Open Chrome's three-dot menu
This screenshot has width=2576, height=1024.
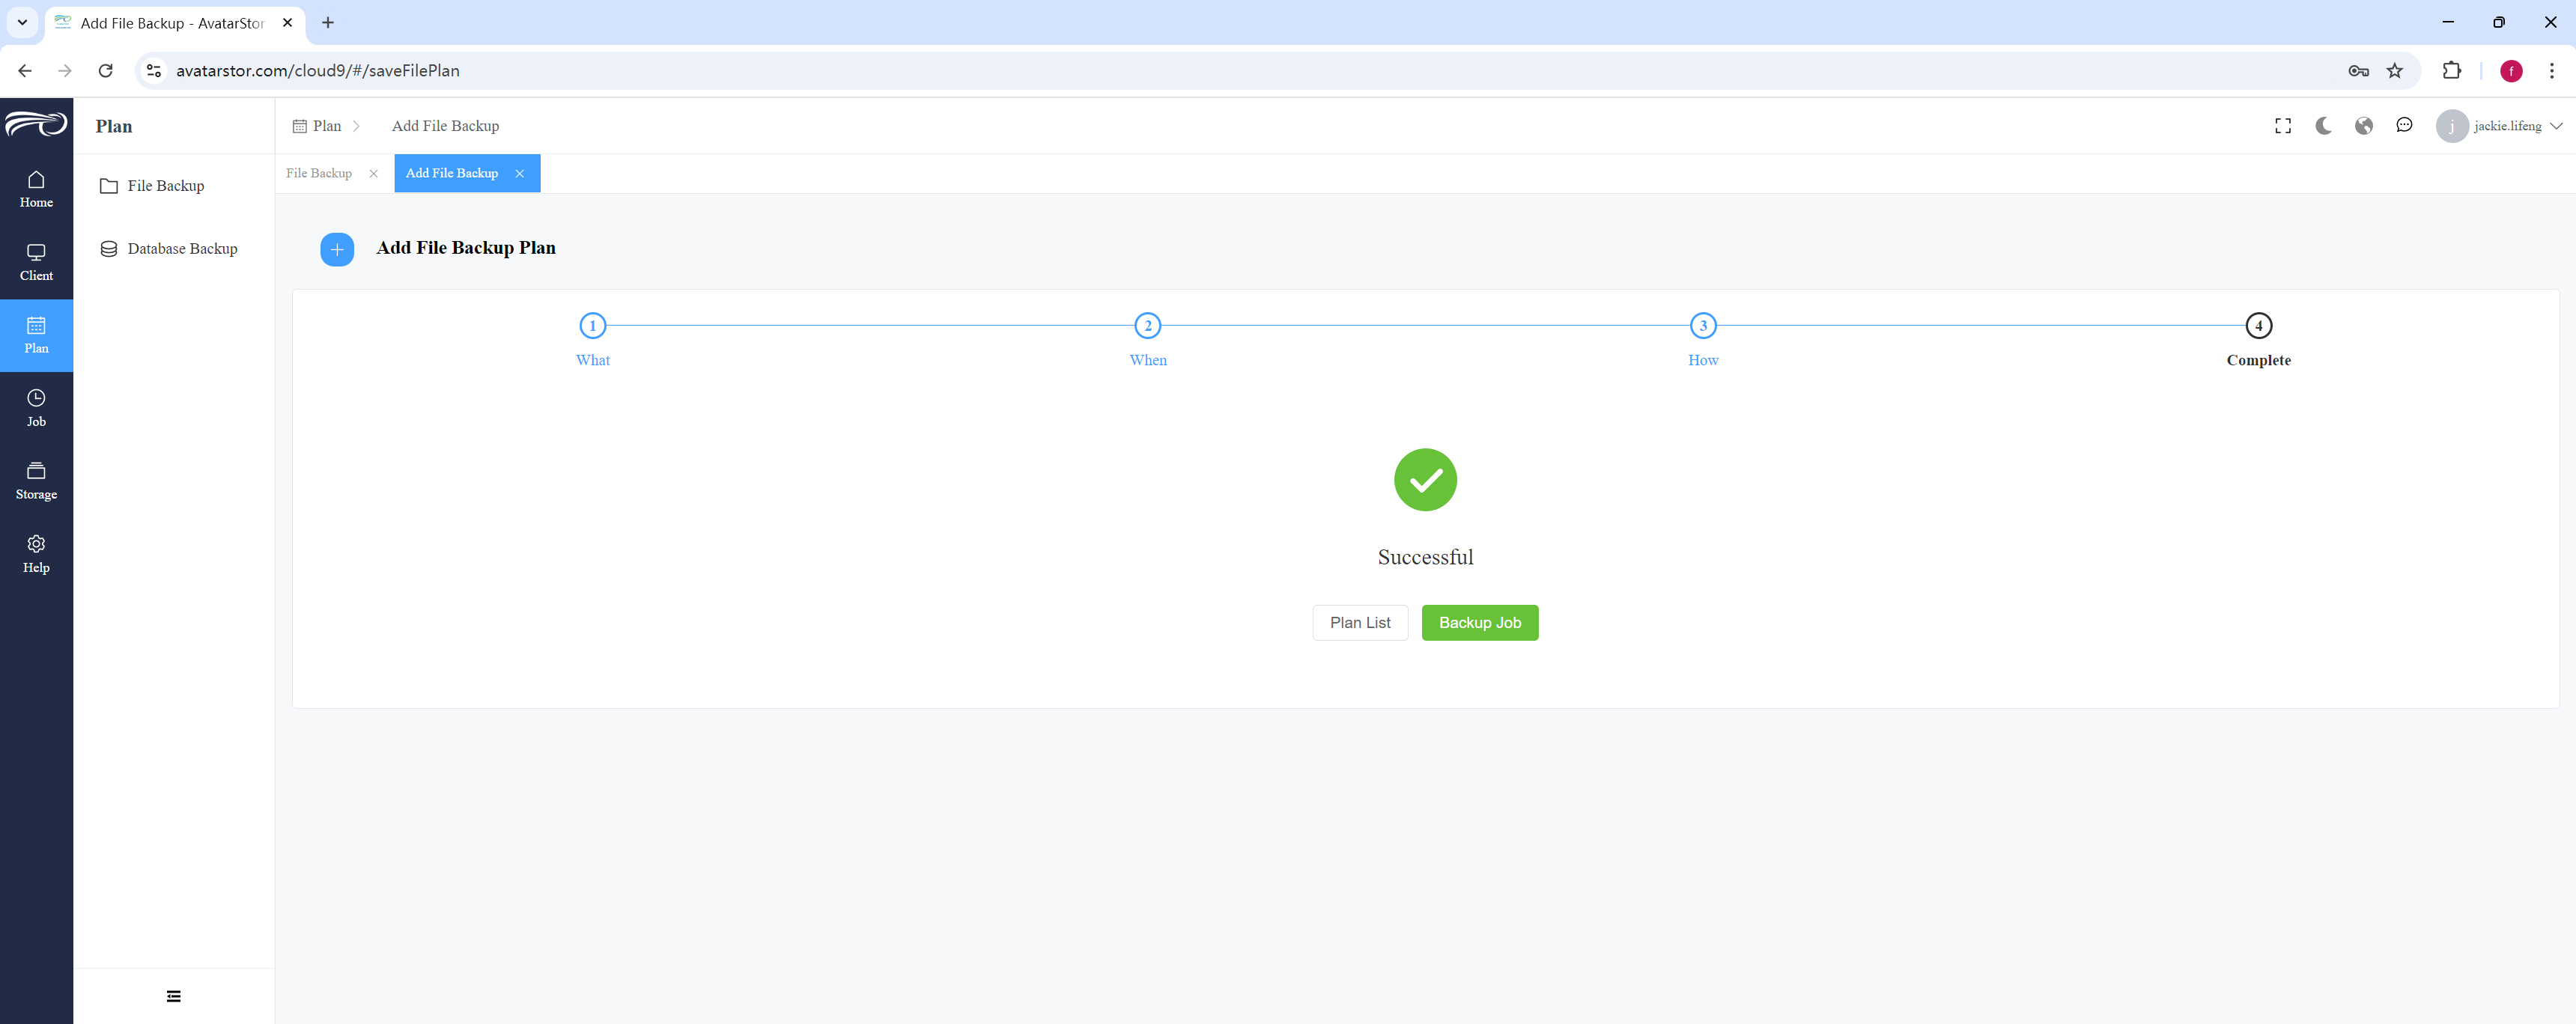(2551, 70)
